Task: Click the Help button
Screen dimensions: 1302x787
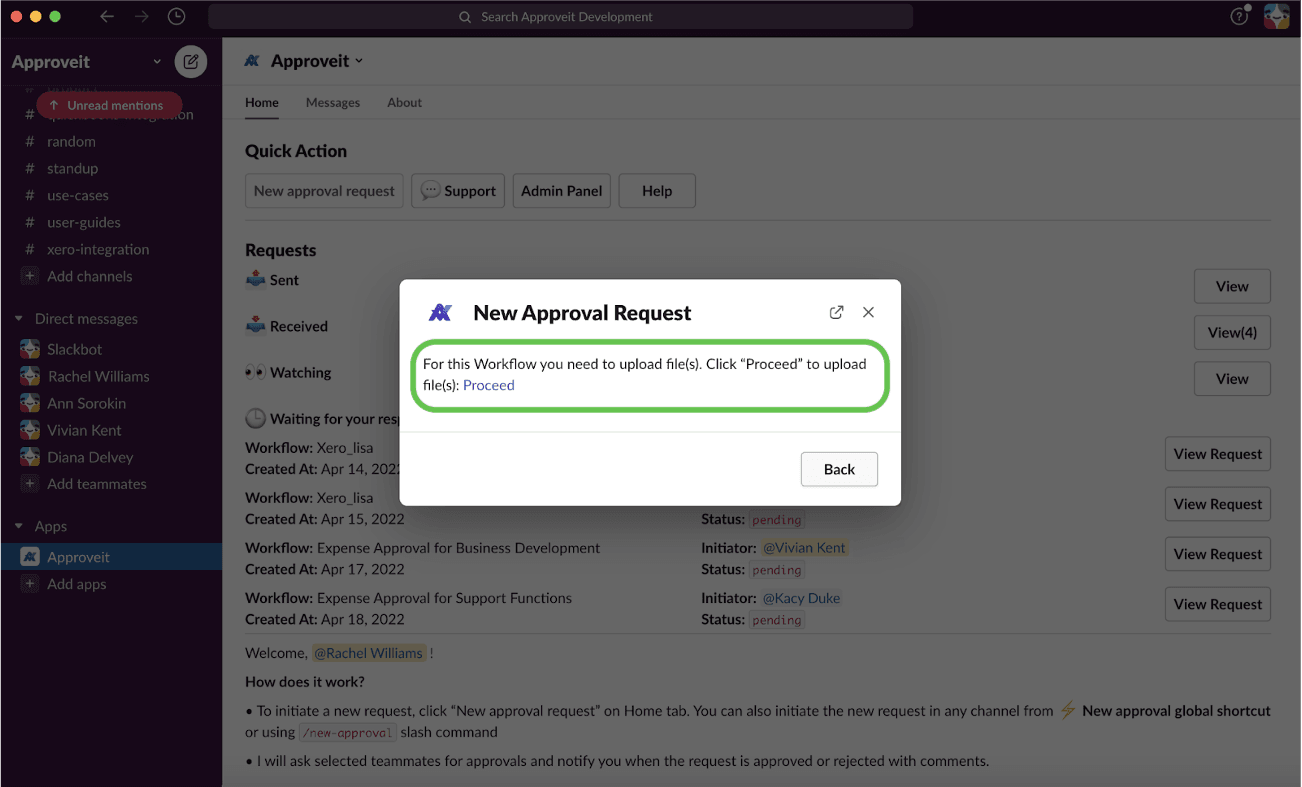Action: (657, 191)
